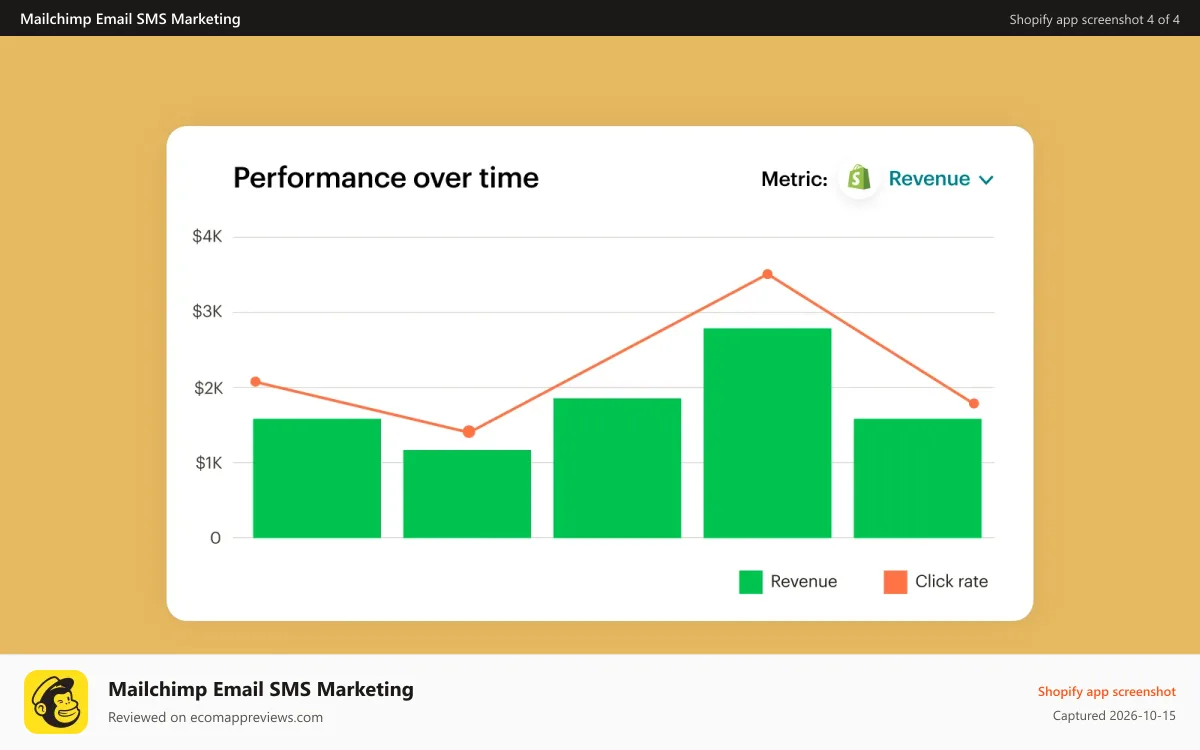The image size is (1200, 750).
Task: Click the orange Shopify app screenshot label
Action: pos(1107,691)
